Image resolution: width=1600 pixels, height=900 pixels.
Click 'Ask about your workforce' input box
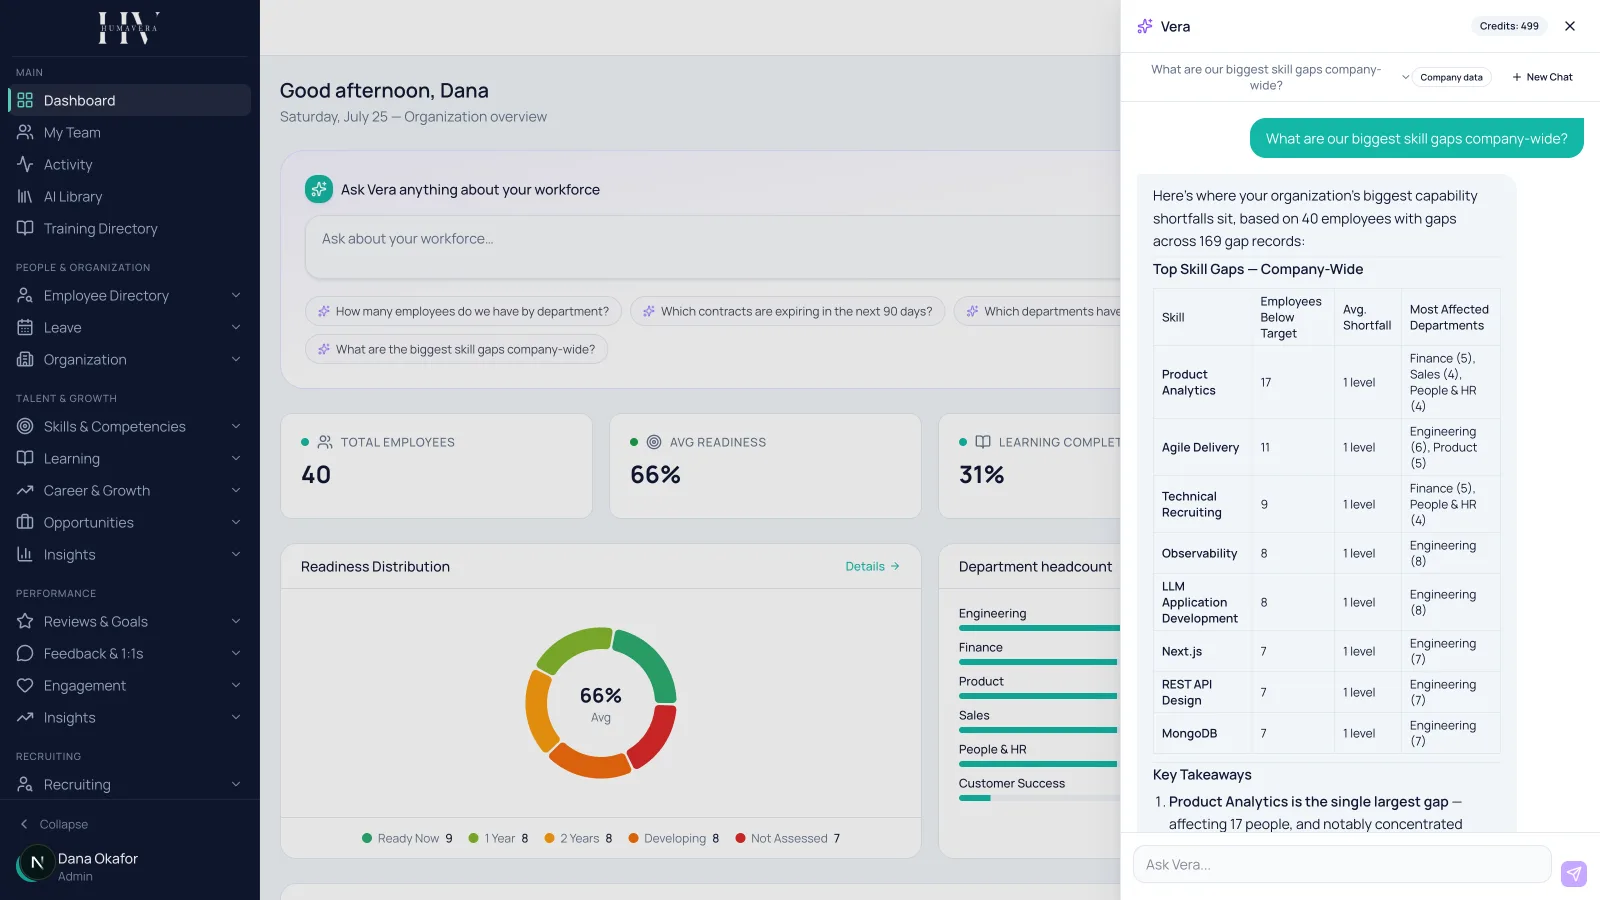coord(713,246)
